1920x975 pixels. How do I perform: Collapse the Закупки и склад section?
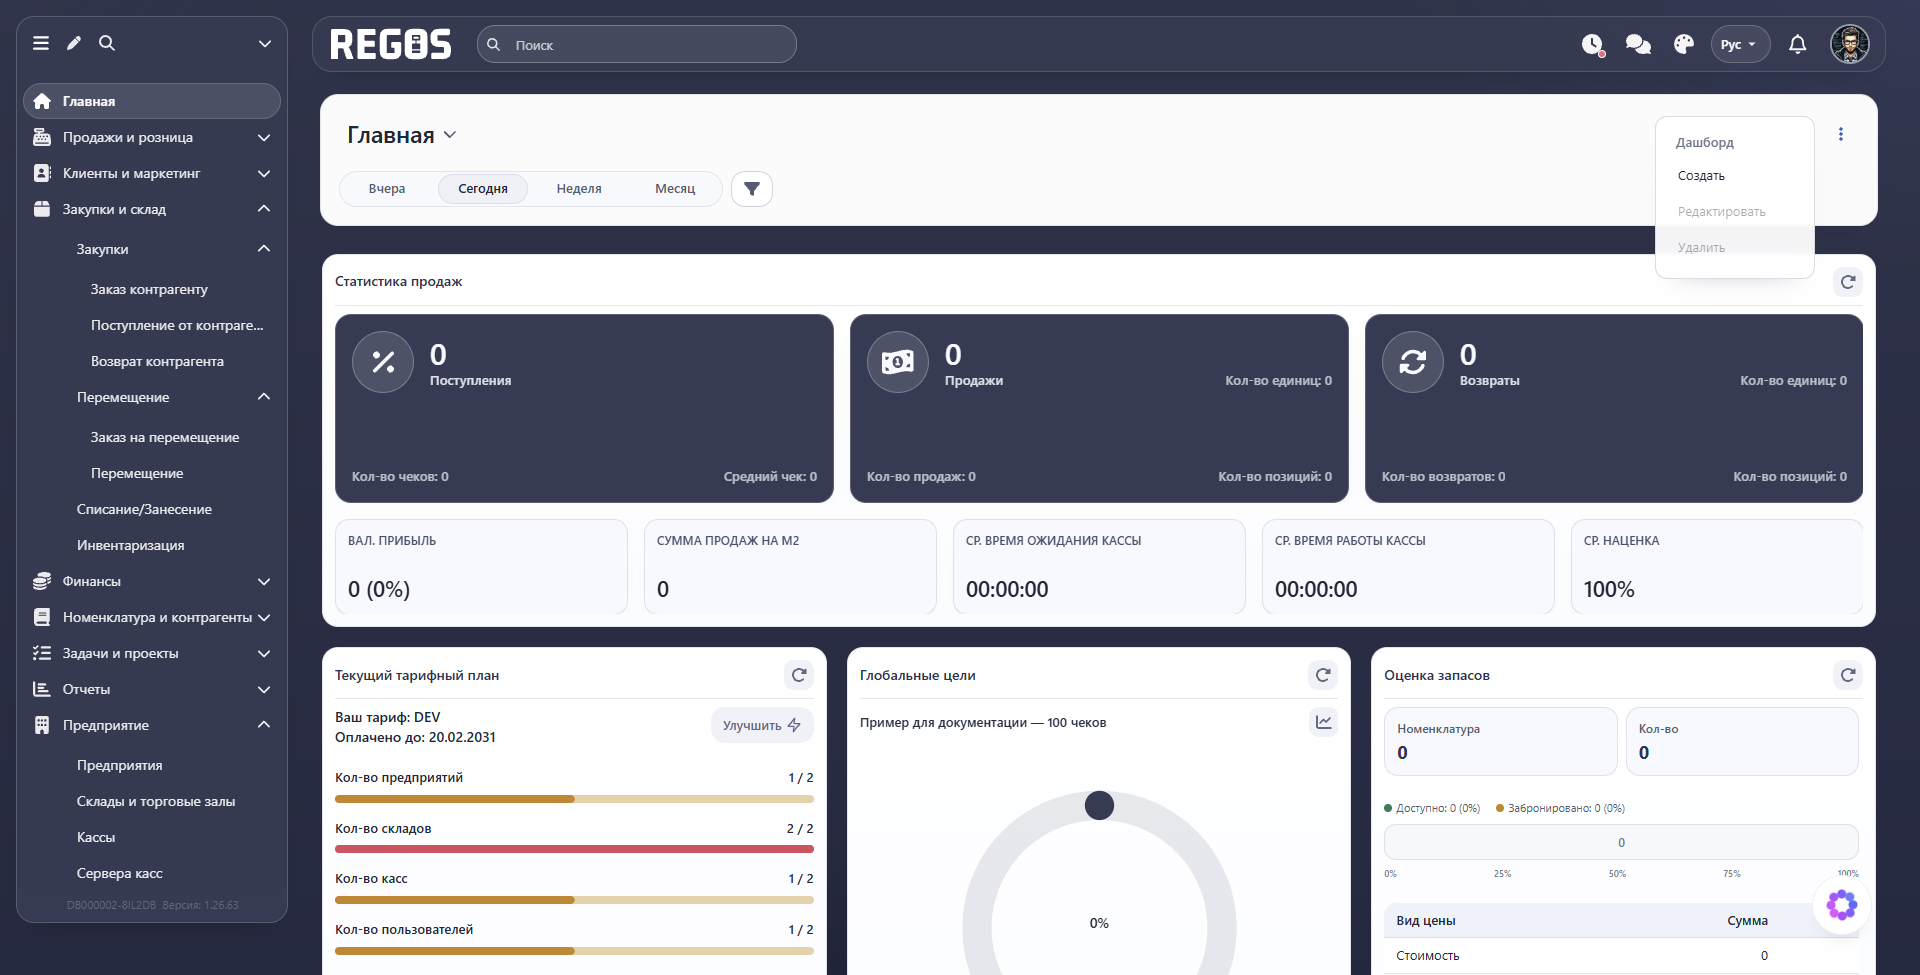pyautogui.click(x=152, y=209)
